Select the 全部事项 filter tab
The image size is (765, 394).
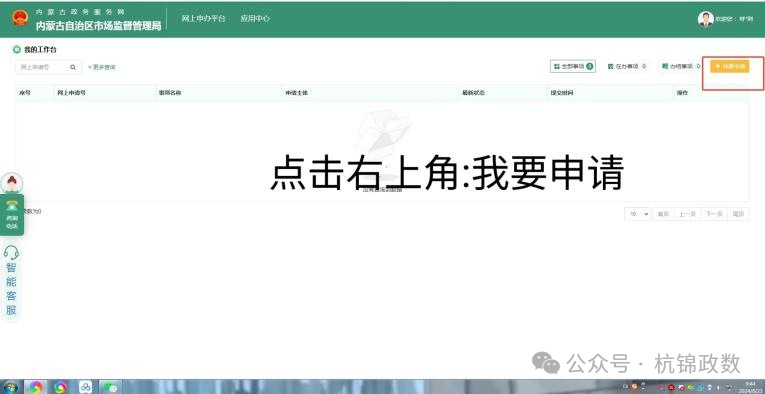click(573, 66)
